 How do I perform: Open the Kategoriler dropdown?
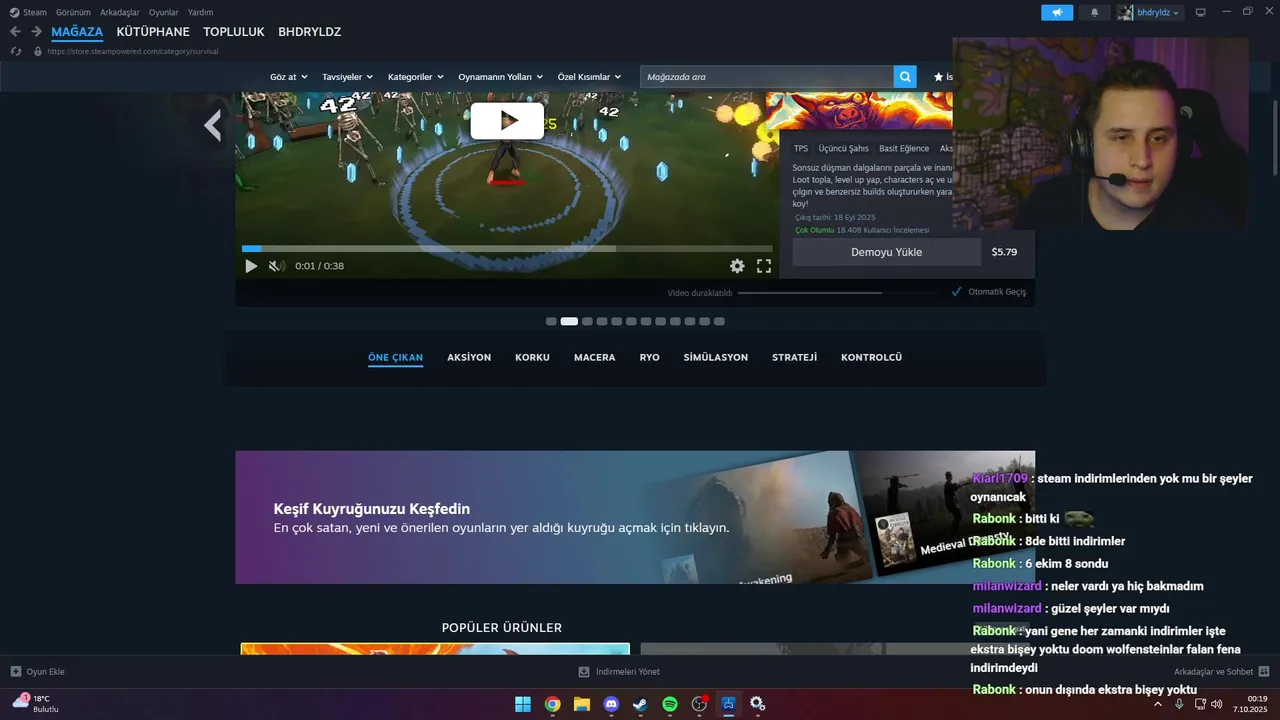click(415, 77)
